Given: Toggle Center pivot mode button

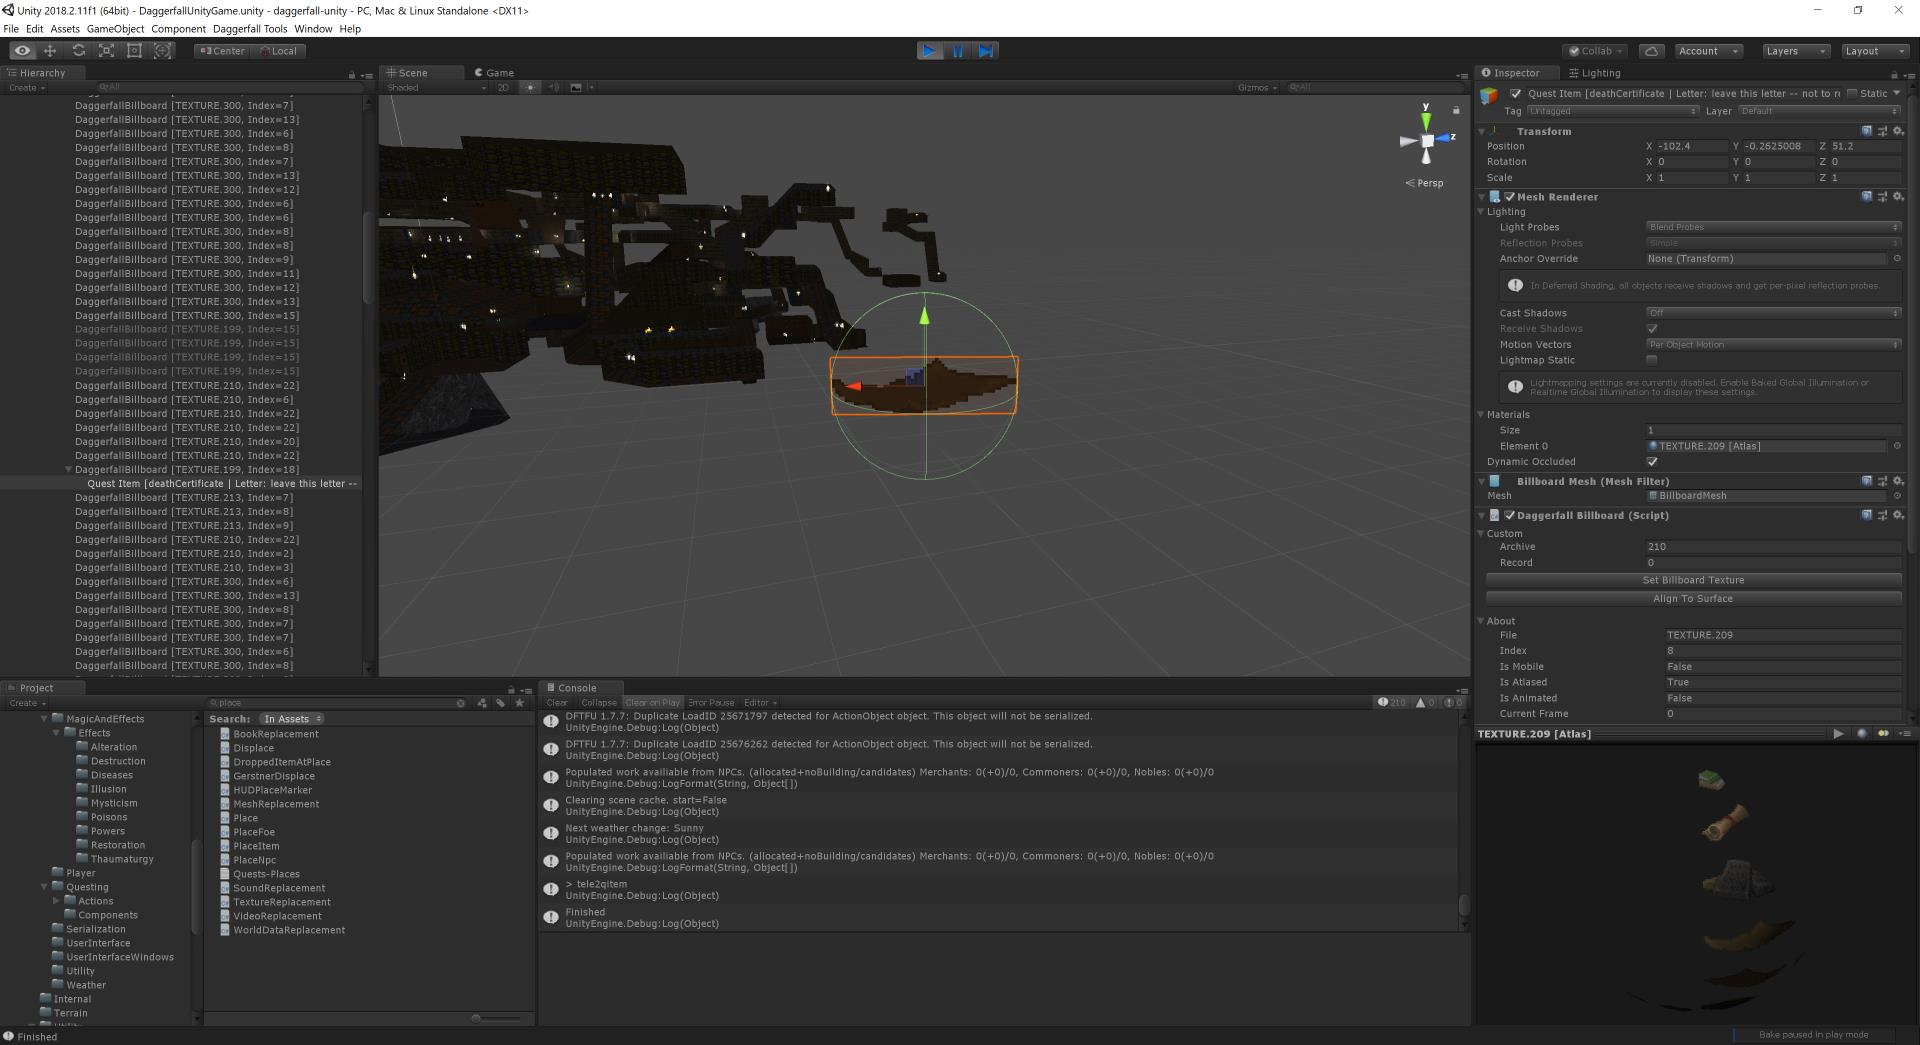Looking at the screenshot, I should coord(222,51).
